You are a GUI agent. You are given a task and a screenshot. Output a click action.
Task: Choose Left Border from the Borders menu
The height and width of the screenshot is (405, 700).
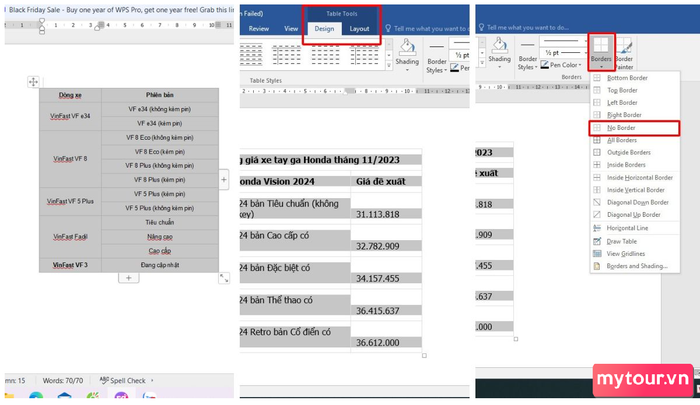[x=634, y=103]
